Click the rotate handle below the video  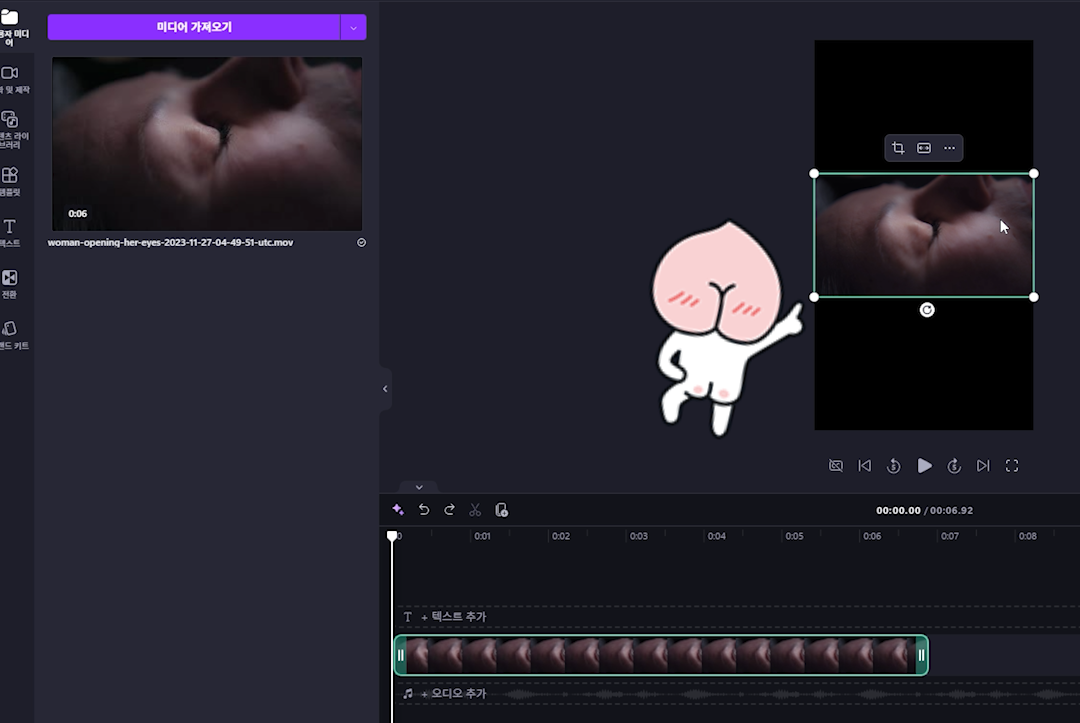tap(927, 310)
